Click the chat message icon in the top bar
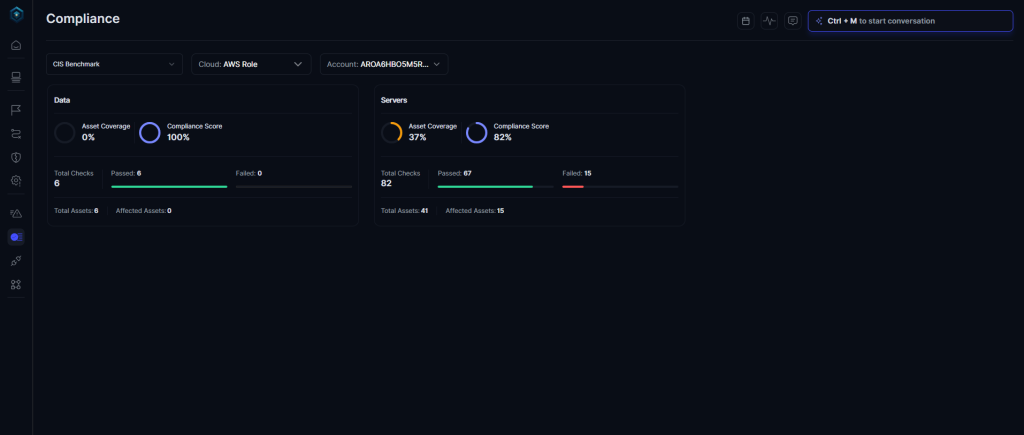 793,20
